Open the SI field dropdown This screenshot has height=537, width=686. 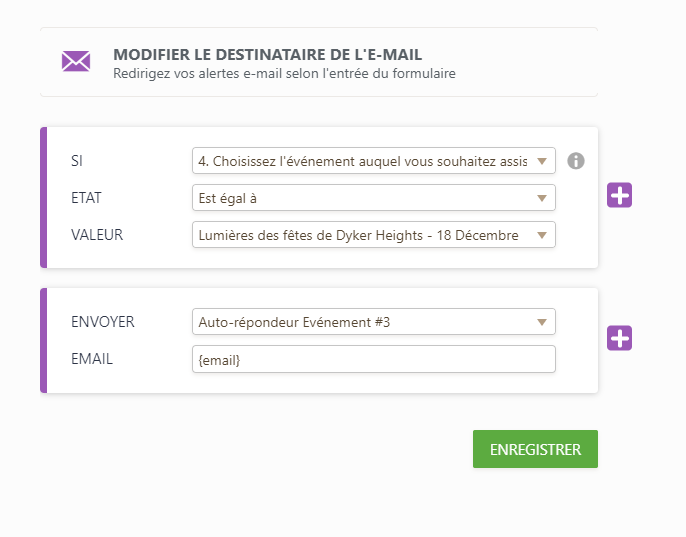[x=374, y=161]
